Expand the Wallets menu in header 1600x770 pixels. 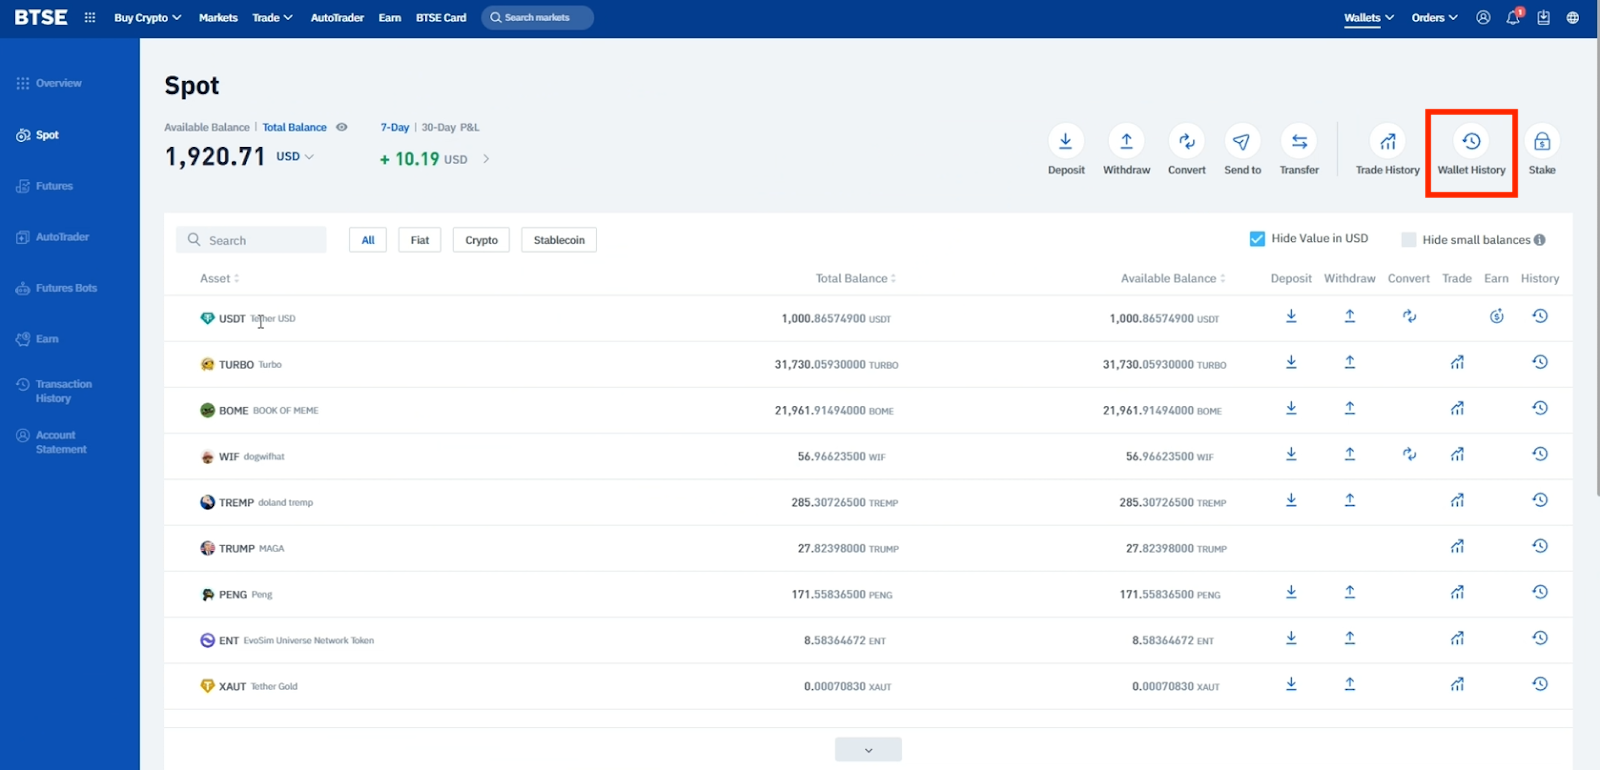1368,18
